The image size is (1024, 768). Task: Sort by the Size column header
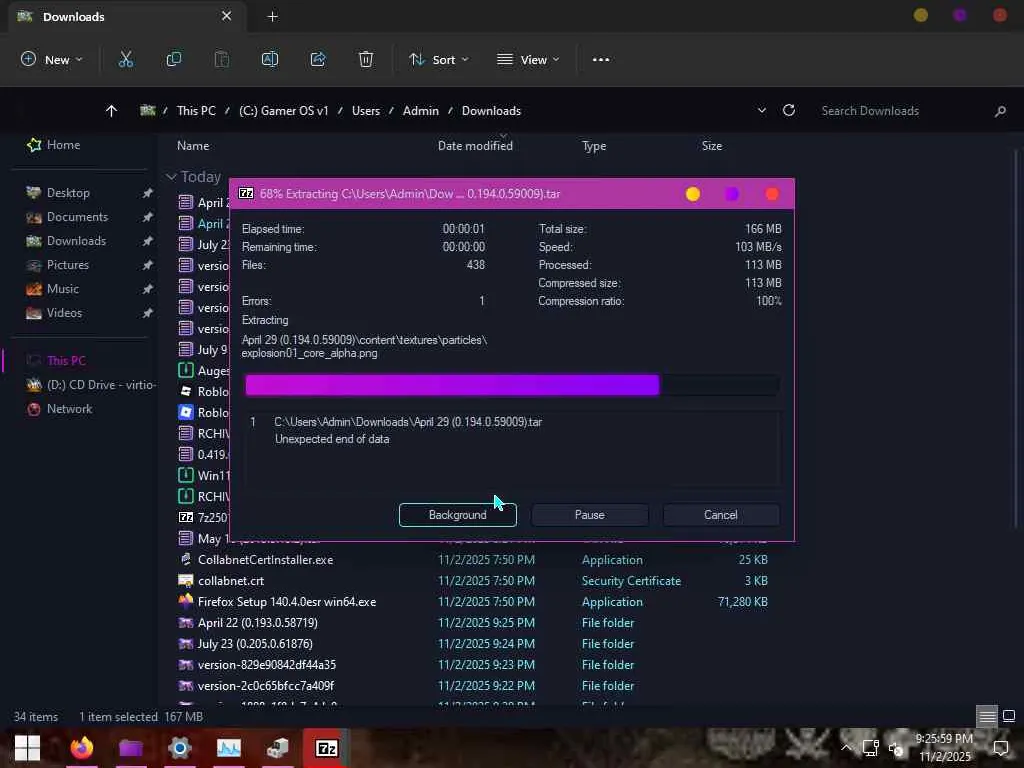coord(712,146)
